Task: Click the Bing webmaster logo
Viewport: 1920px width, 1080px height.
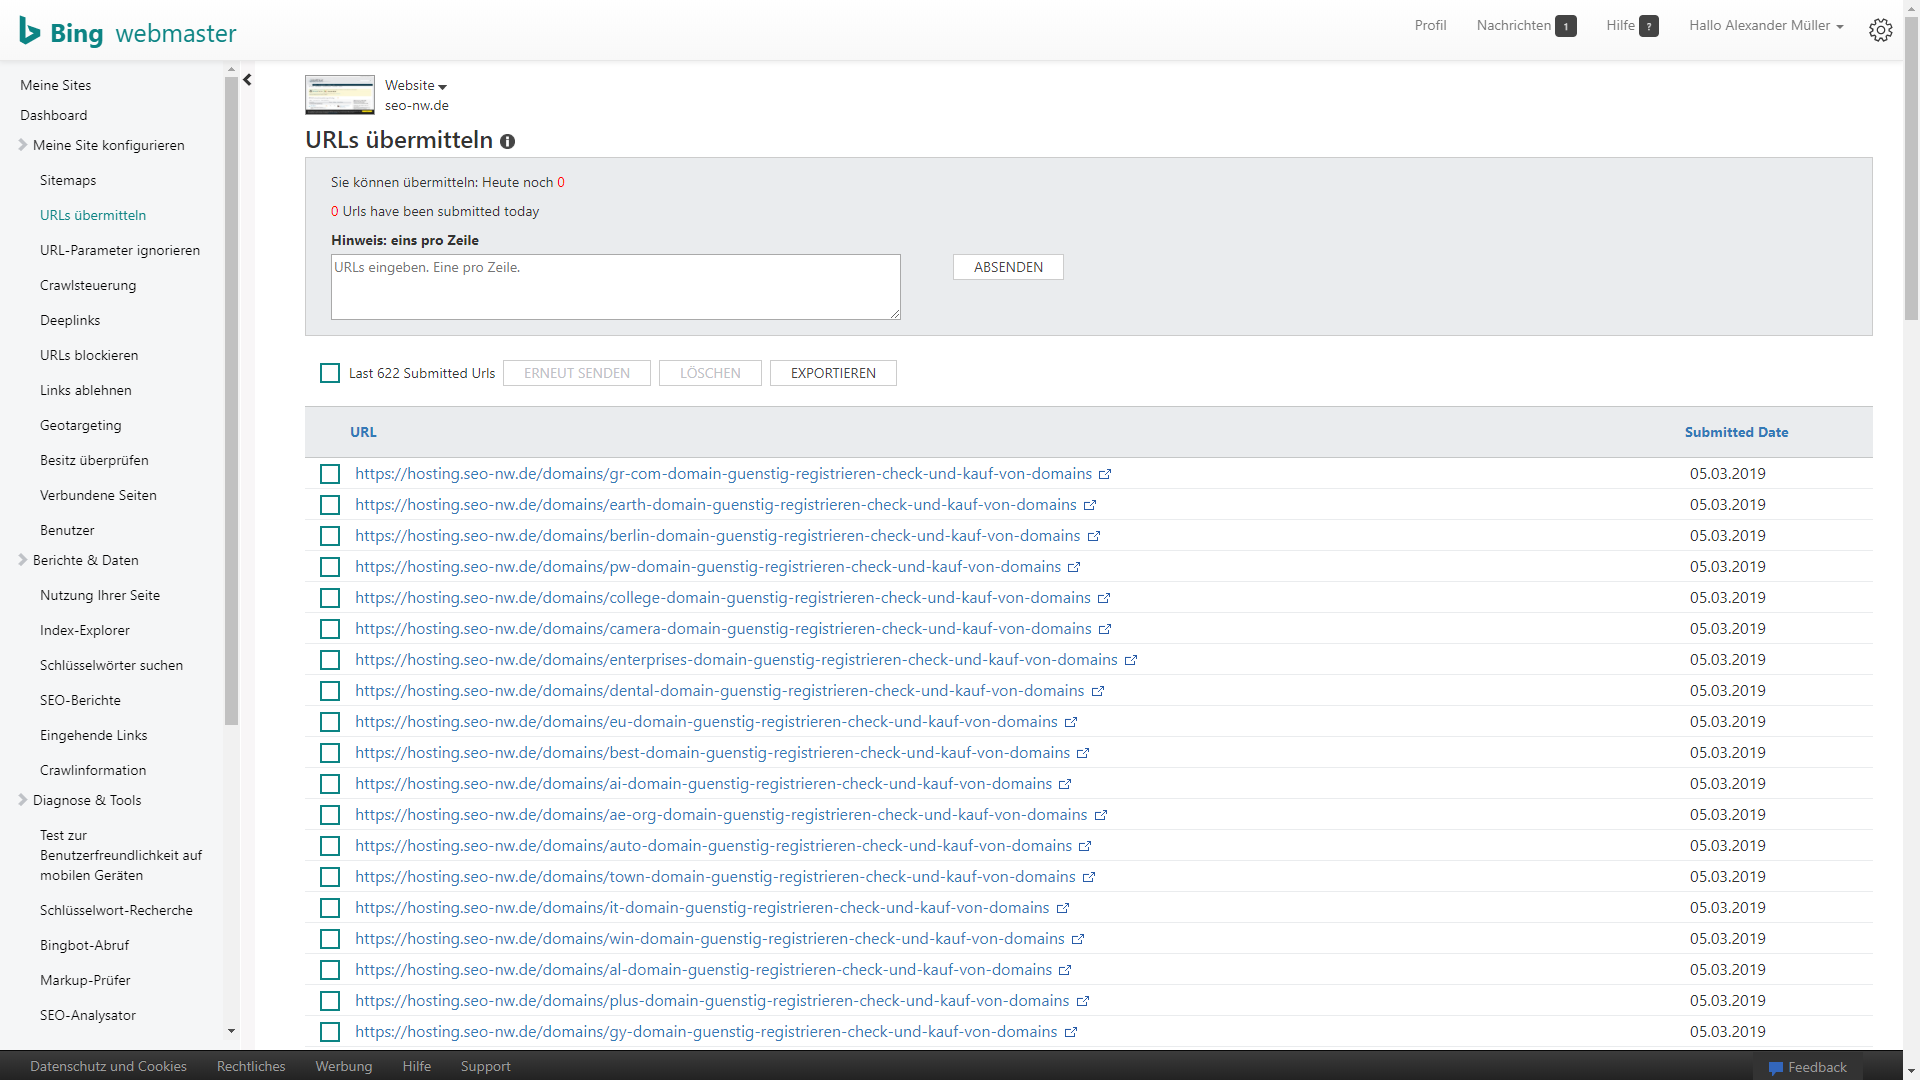Action: (128, 32)
